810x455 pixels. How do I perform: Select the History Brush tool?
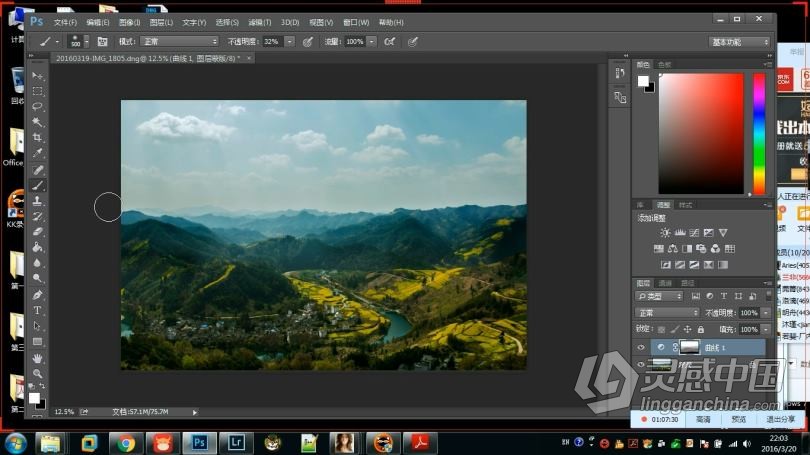point(38,216)
